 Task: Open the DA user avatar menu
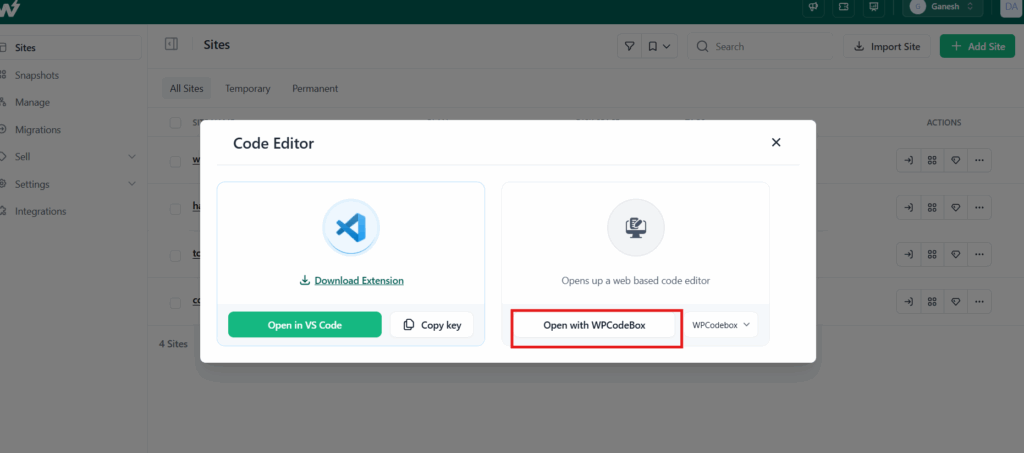pyautogui.click(x=1012, y=7)
